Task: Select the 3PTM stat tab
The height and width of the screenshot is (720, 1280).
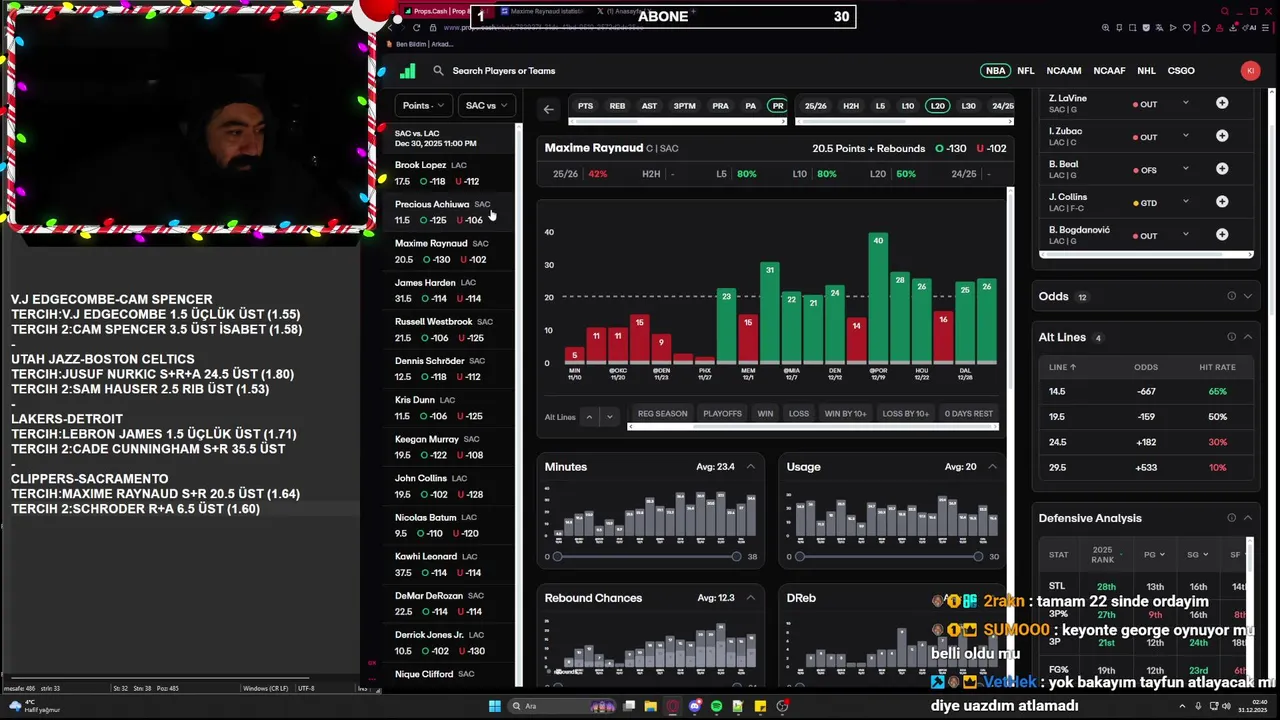Action: pyautogui.click(x=684, y=106)
